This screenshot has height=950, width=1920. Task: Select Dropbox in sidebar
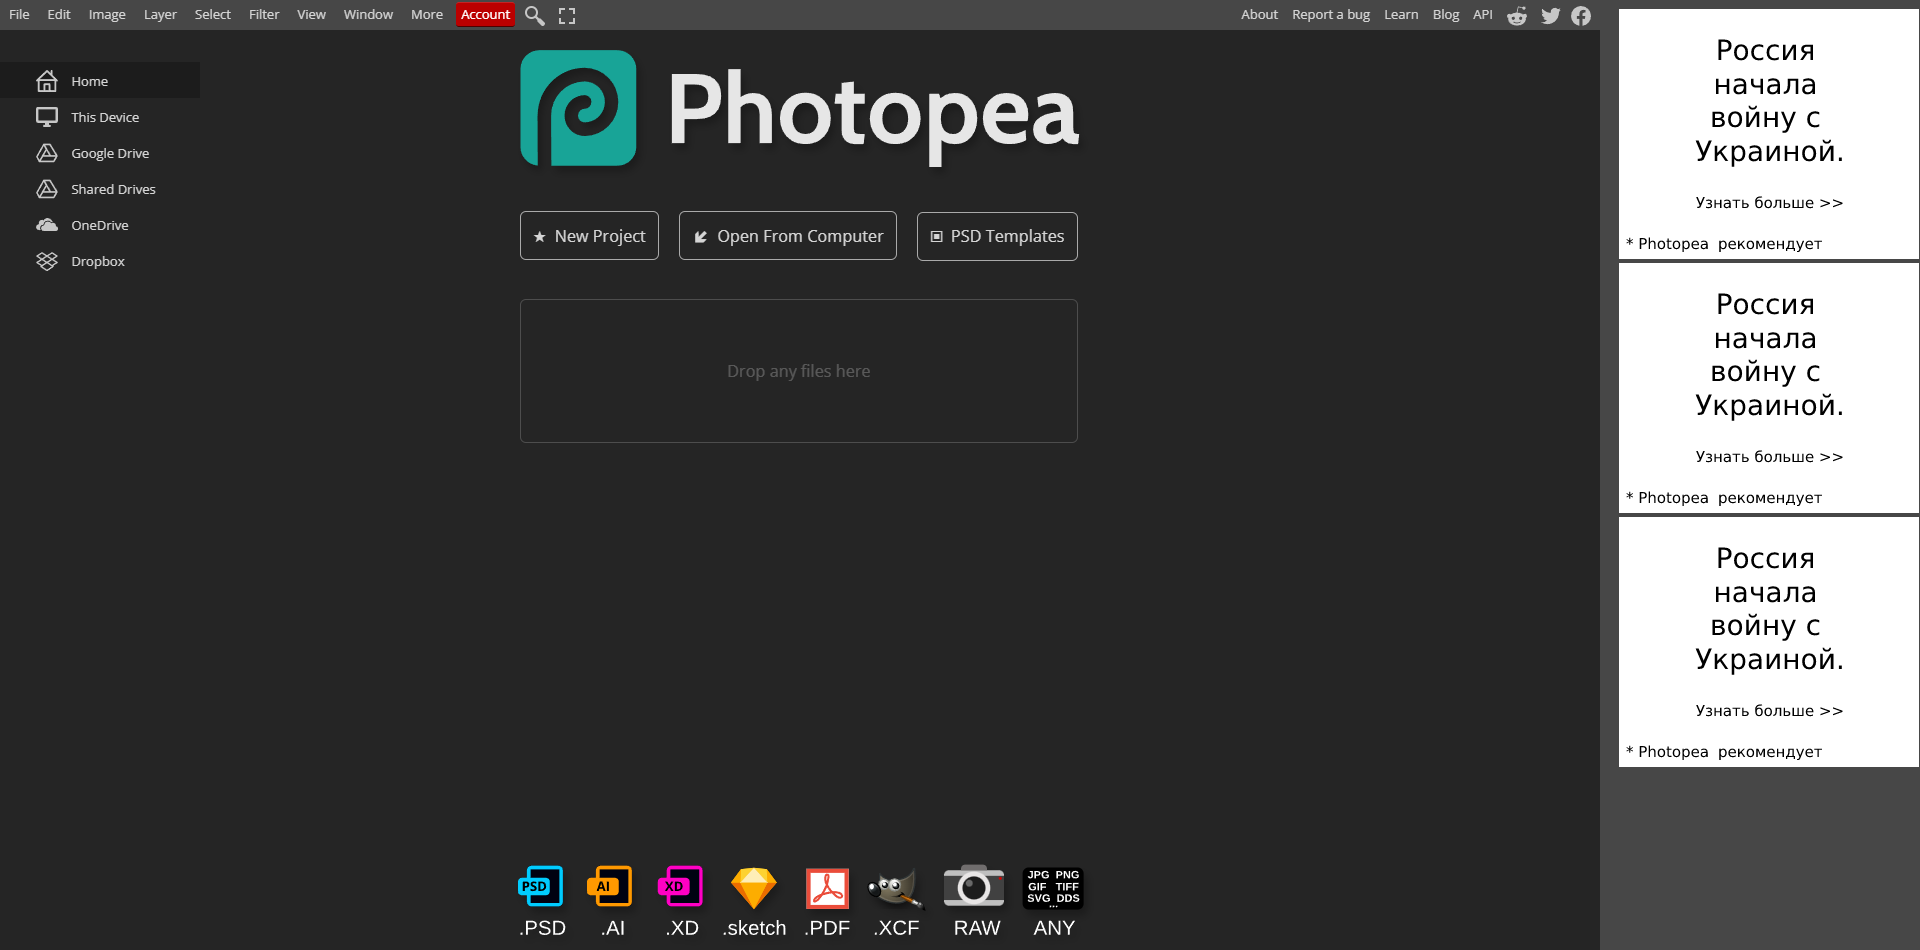100,261
